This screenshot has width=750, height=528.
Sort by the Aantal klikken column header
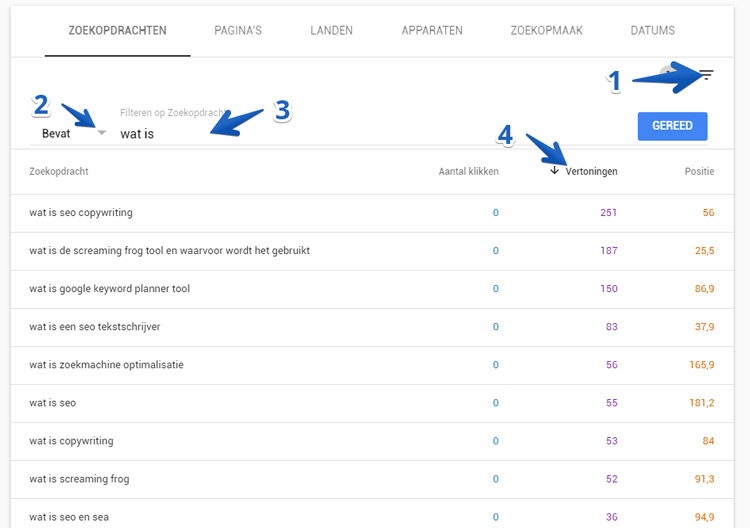tap(468, 171)
